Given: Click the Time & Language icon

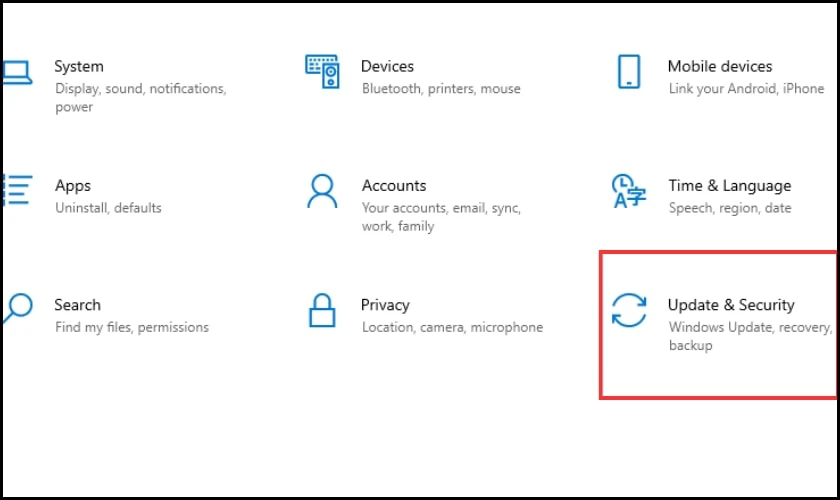Looking at the screenshot, I should (629, 190).
